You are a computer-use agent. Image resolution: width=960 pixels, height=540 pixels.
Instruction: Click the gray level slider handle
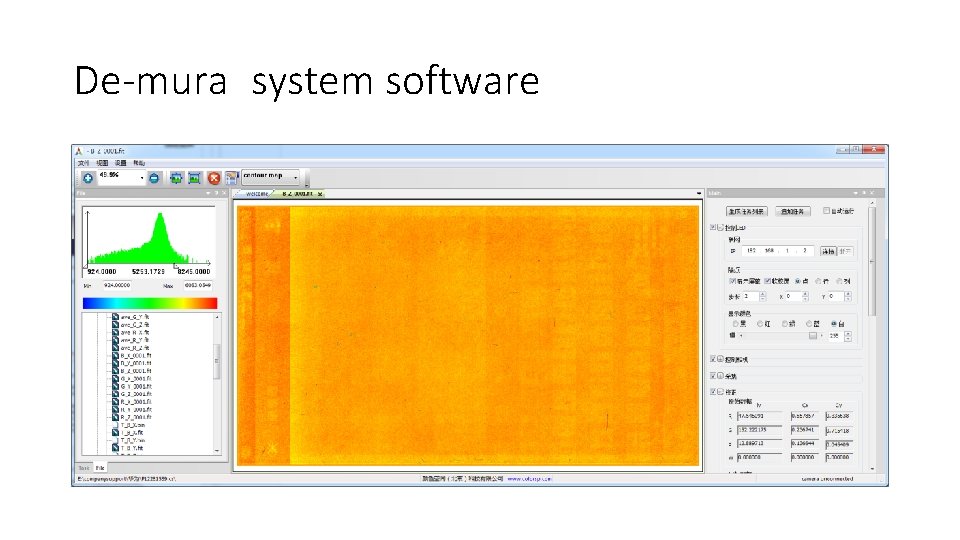tap(812, 336)
